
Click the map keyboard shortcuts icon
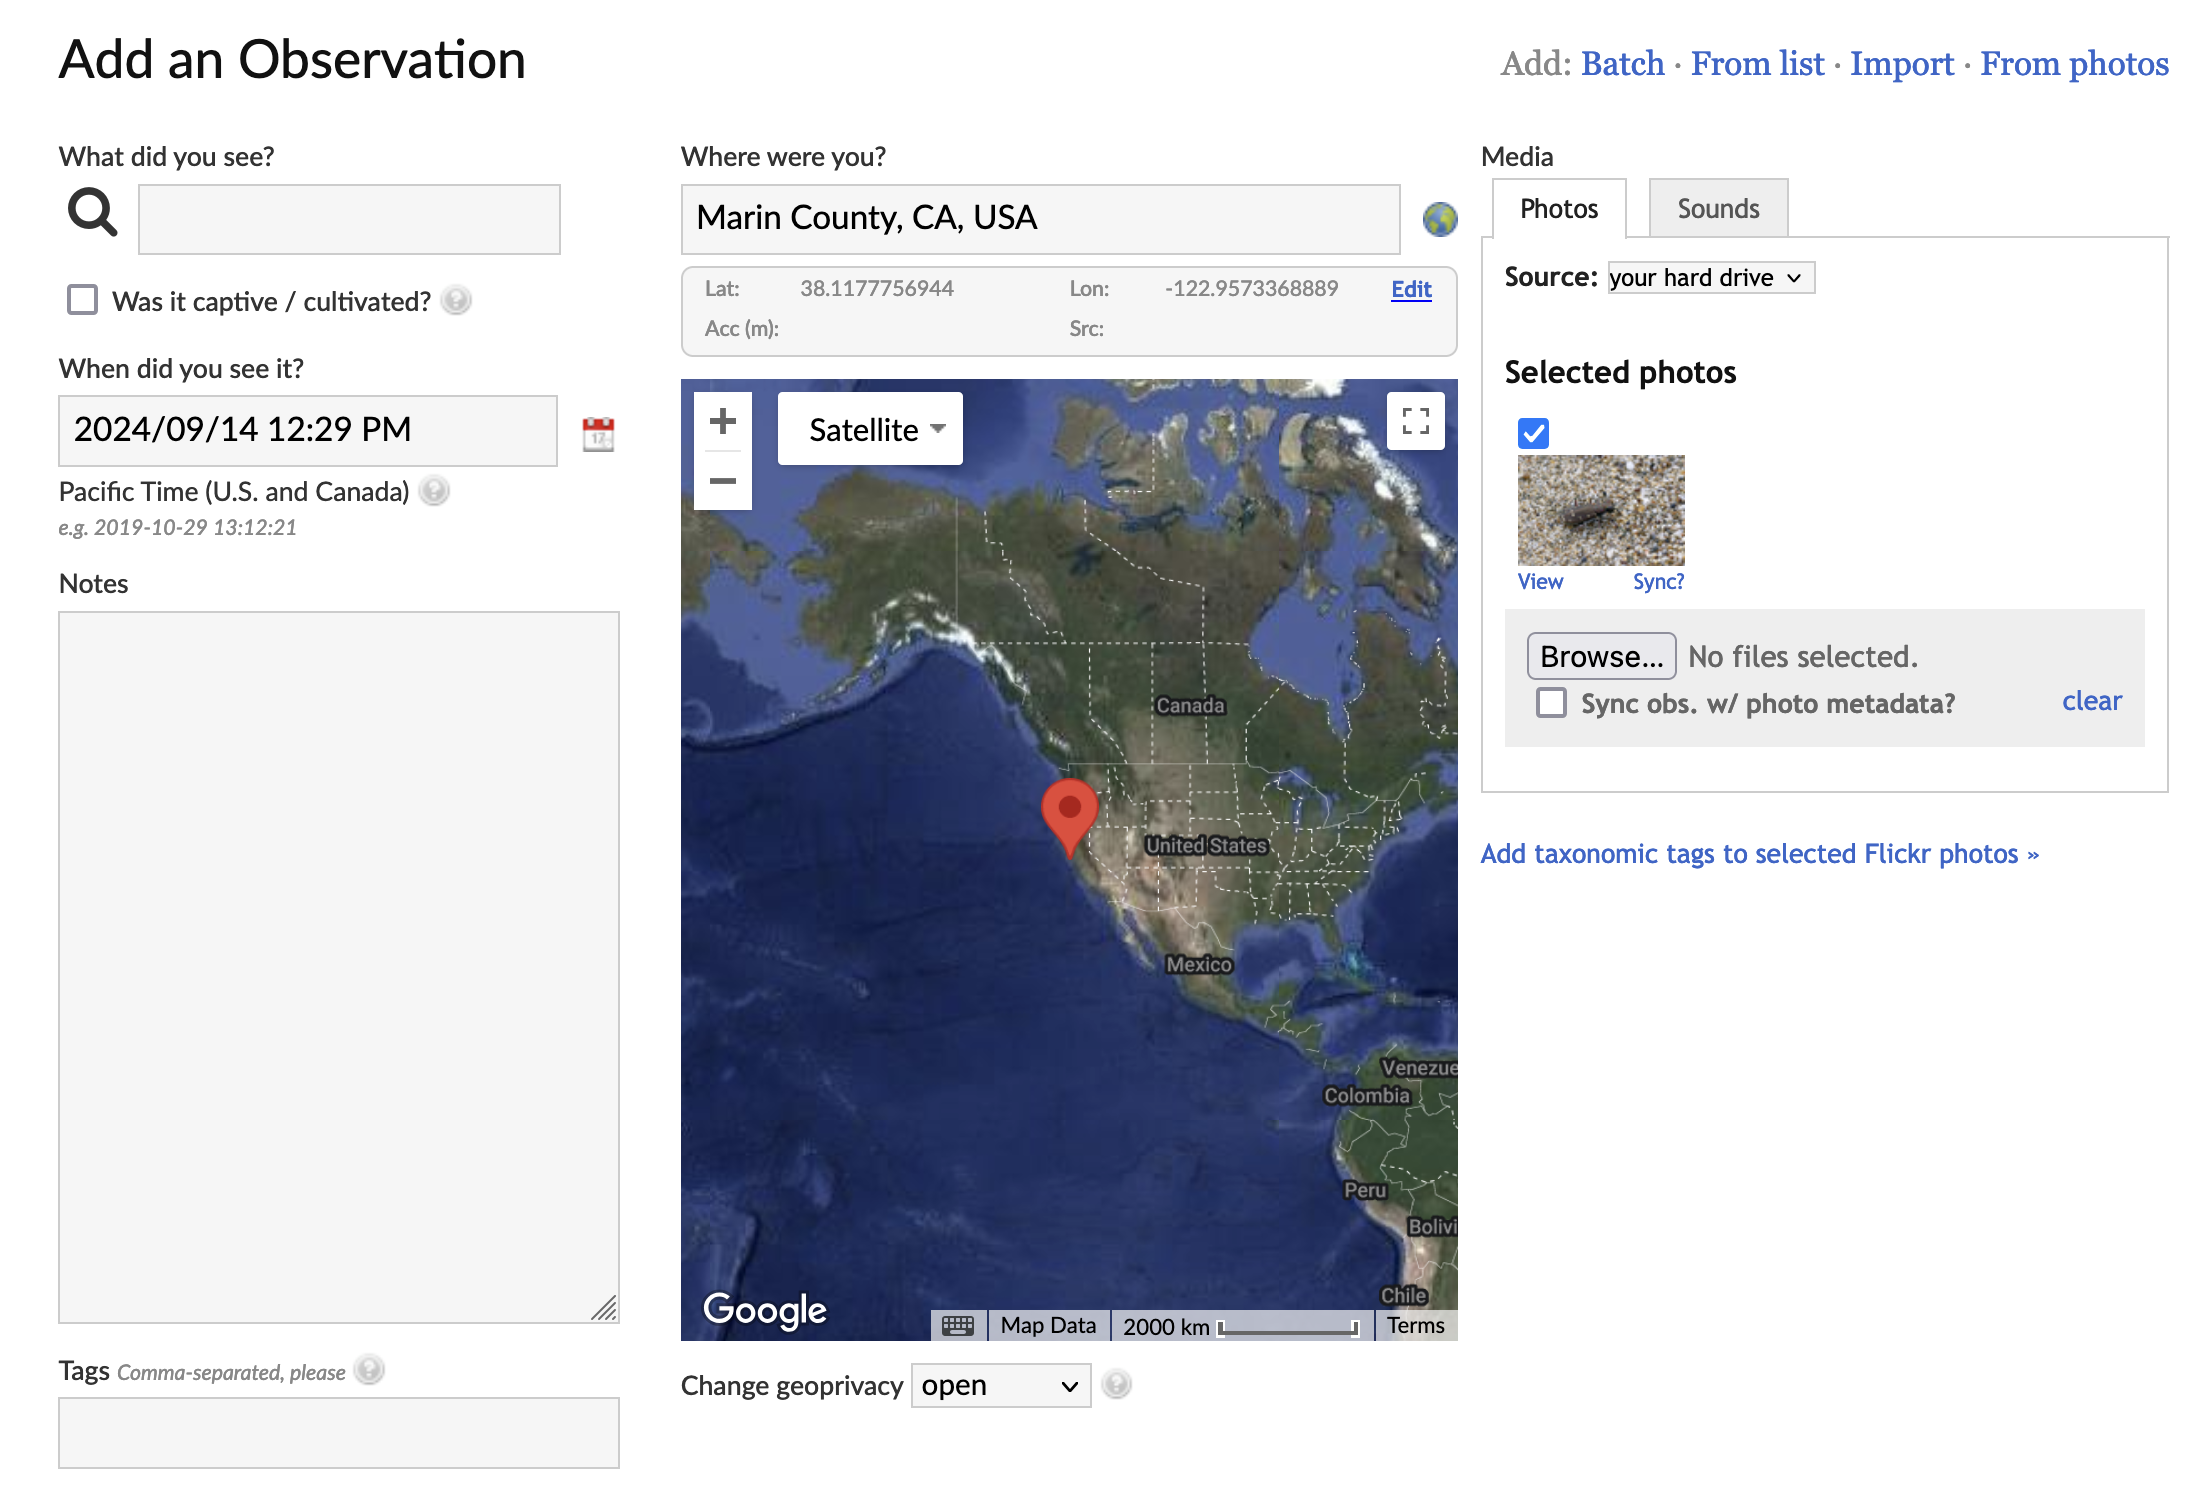[x=957, y=1326]
